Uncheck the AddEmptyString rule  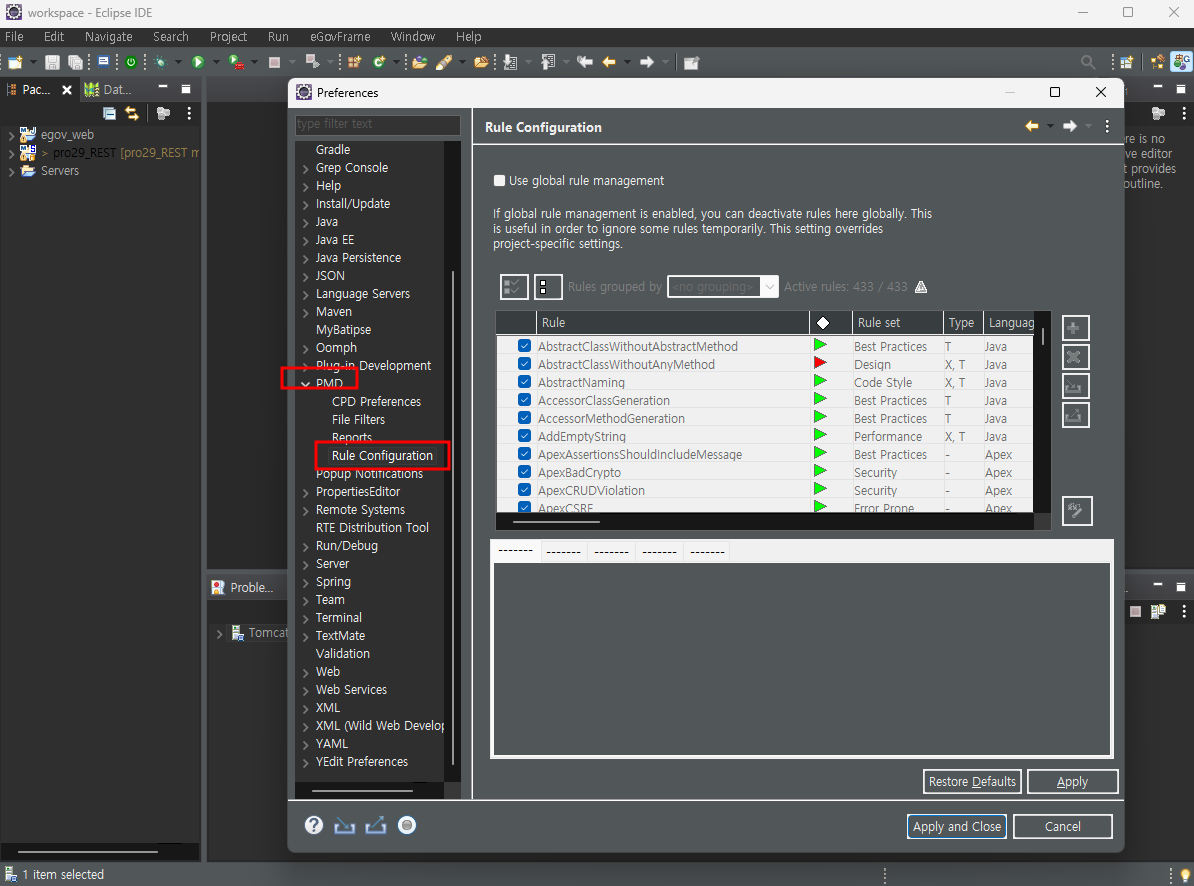pos(524,435)
